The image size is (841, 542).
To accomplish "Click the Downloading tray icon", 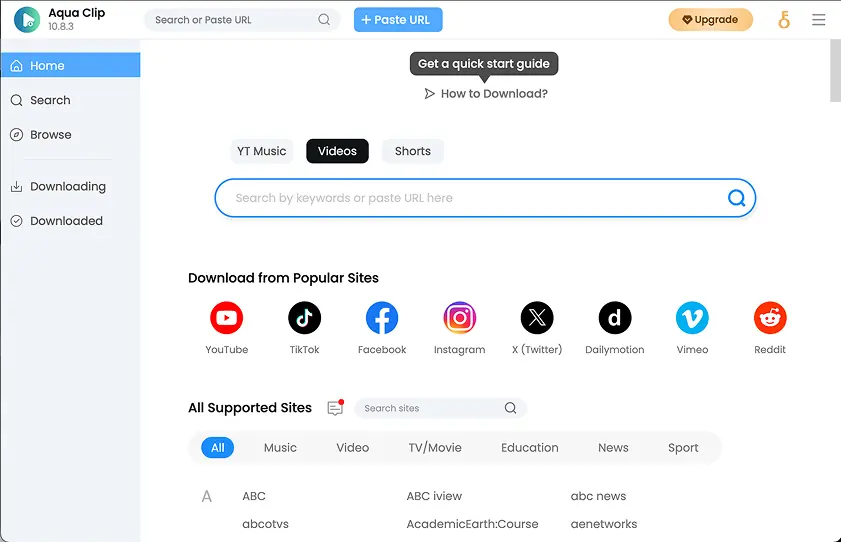I will (x=17, y=187).
